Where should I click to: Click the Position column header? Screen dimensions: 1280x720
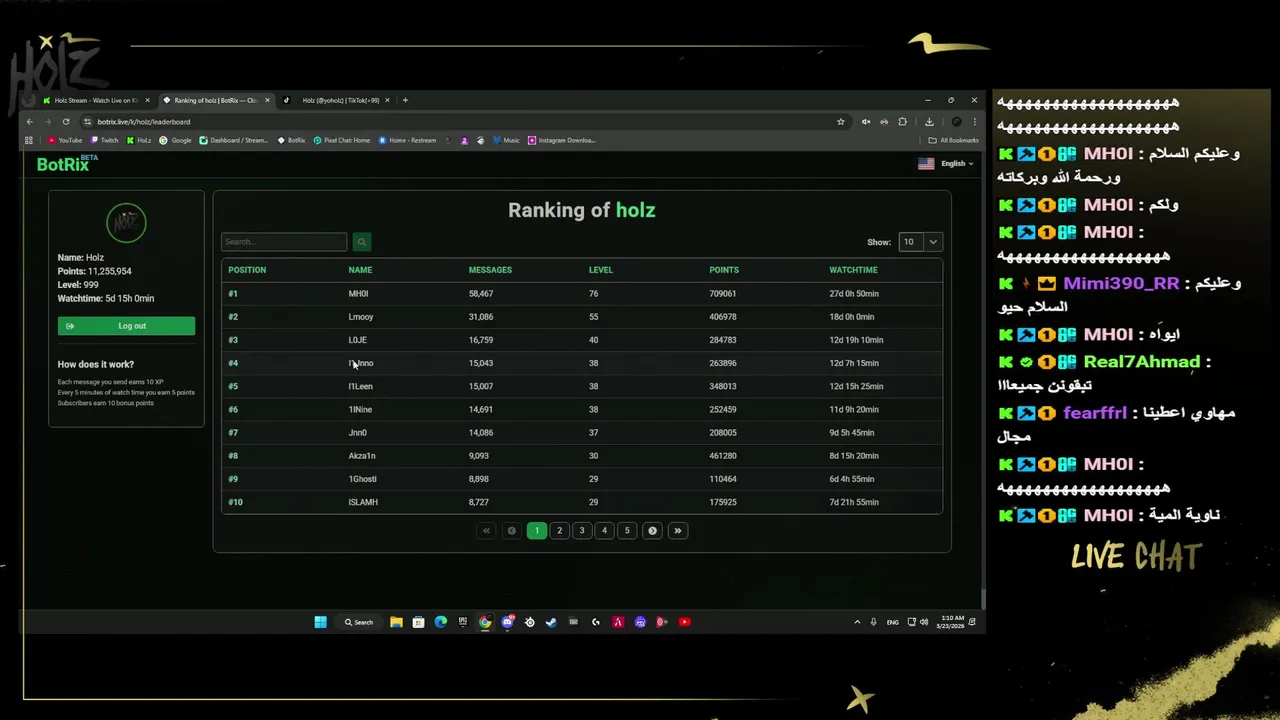(247, 270)
